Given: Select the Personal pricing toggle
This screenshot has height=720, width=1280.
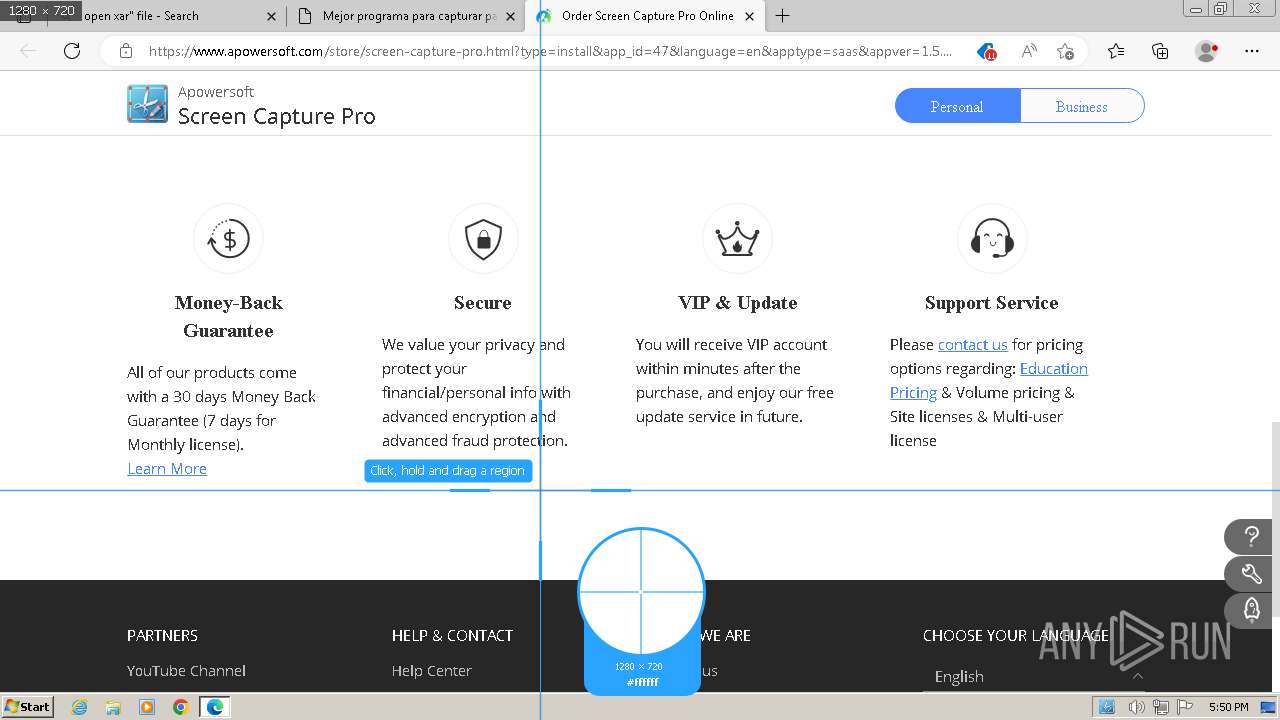Looking at the screenshot, I should [x=957, y=106].
